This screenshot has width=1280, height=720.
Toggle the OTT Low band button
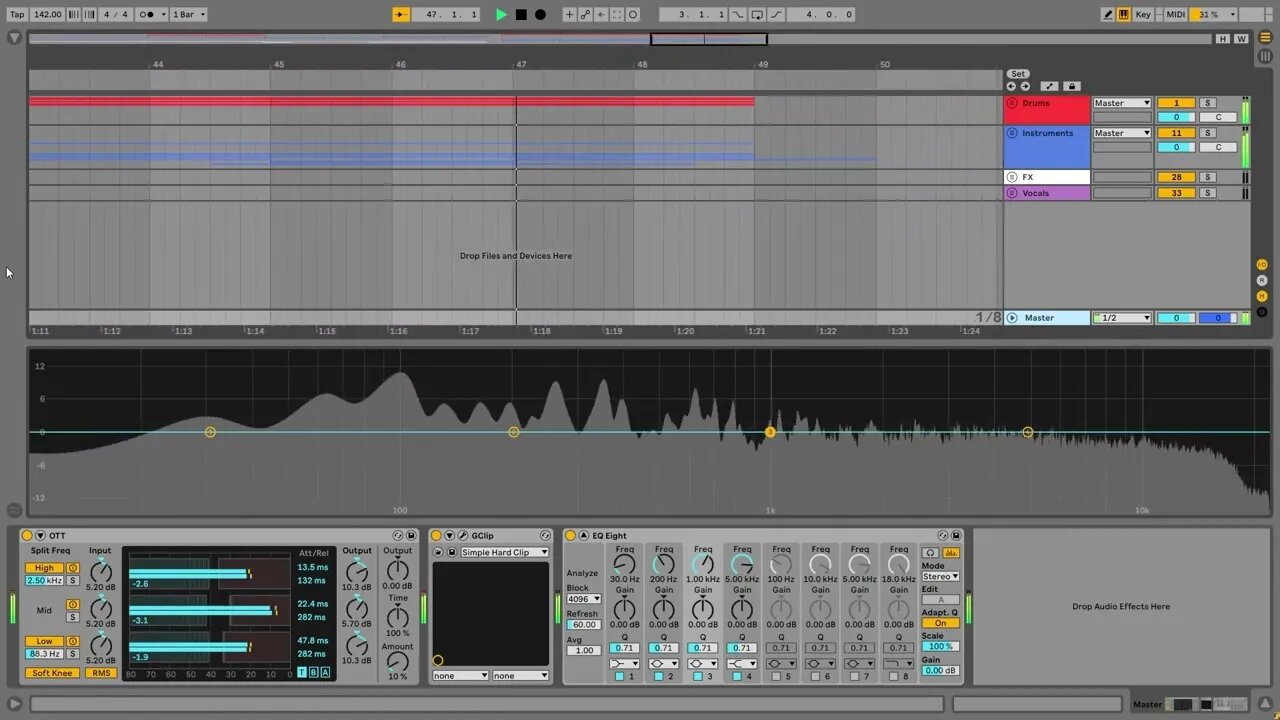tap(44, 641)
